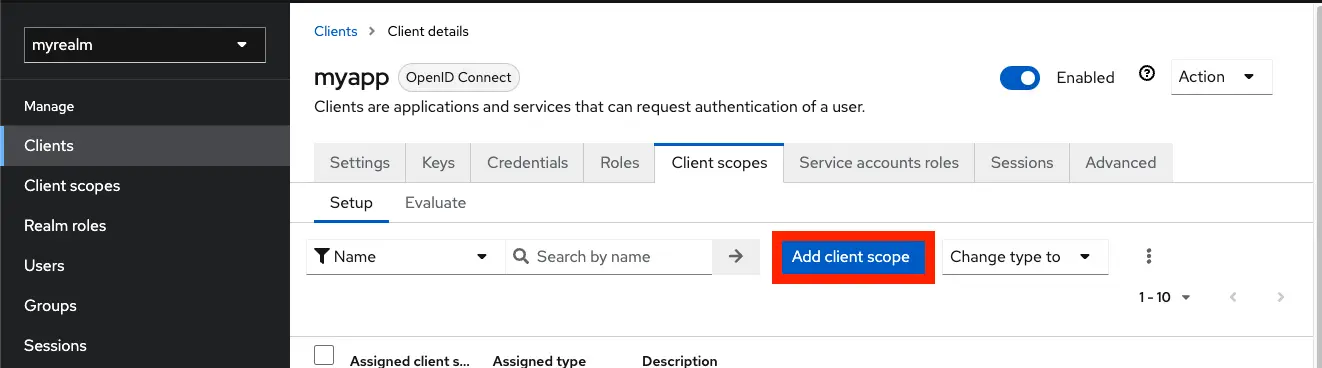
Task: Click the OpenID Connect badge
Action: tap(459, 77)
